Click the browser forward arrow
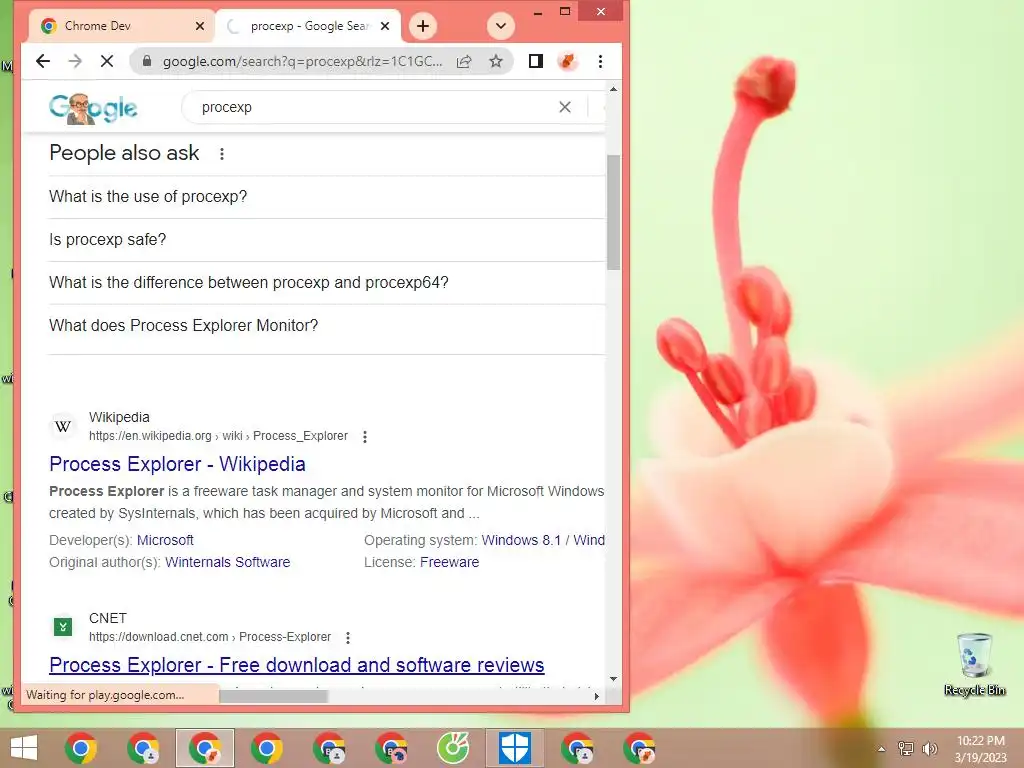The height and width of the screenshot is (768, 1024). tap(75, 61)
